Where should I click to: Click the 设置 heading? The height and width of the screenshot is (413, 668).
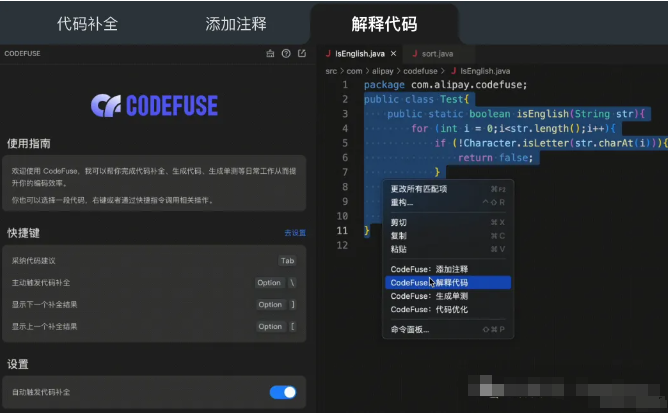pos(17,364)
